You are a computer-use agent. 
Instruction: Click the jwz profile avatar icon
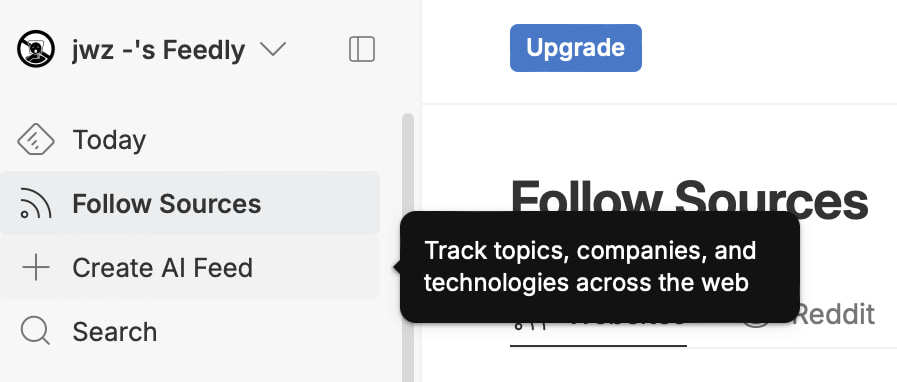pyautogui.click(x=35, y=49)
